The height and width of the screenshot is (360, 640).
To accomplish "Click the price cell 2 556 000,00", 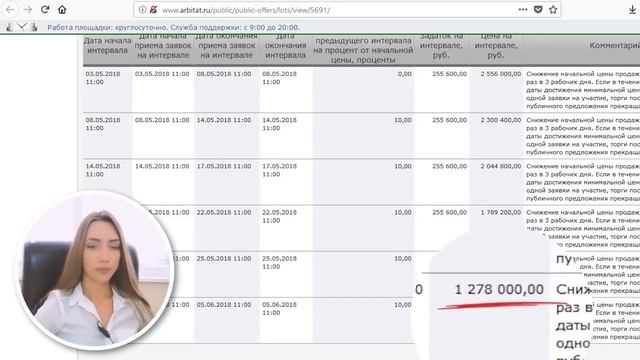I will (500, 74).
